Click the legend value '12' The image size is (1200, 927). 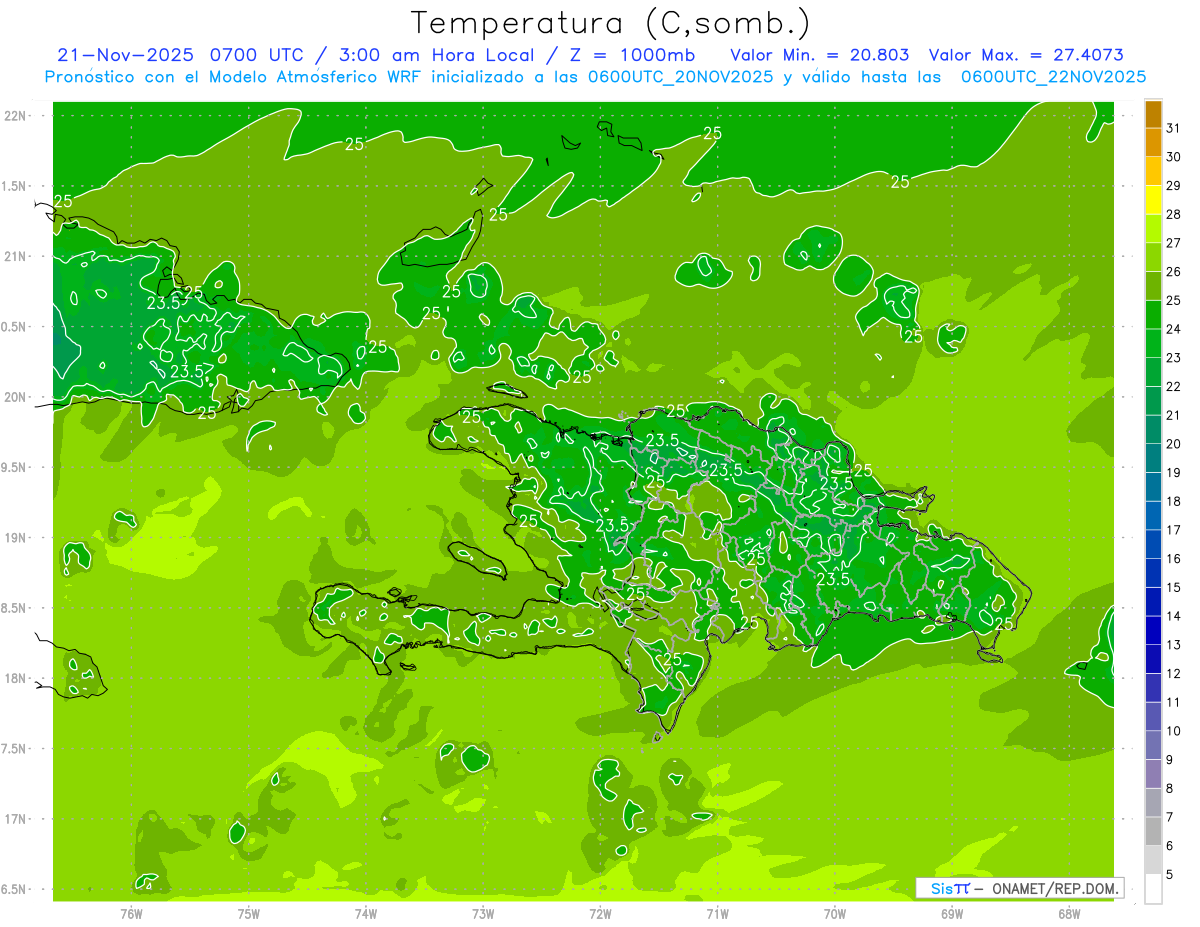click(1174, 673)
